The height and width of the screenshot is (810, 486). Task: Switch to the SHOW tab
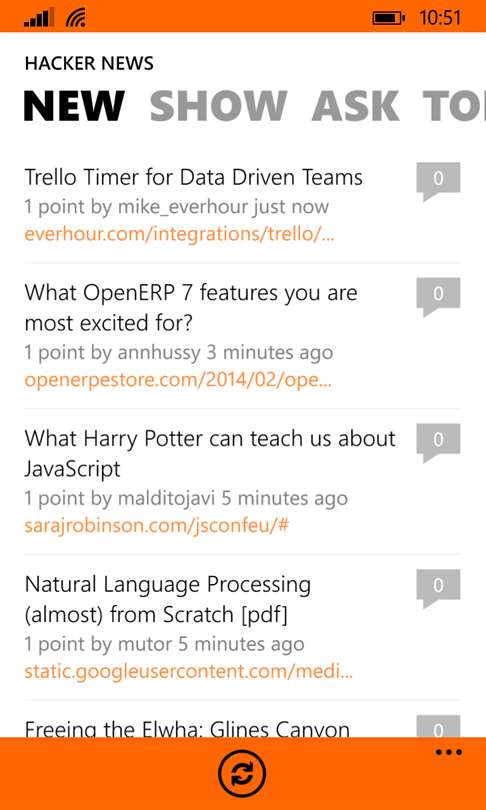pos(218,106)
